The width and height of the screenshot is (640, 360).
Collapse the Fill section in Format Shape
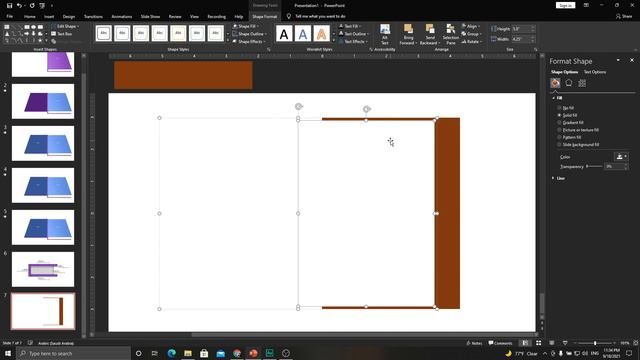point(557,98)
